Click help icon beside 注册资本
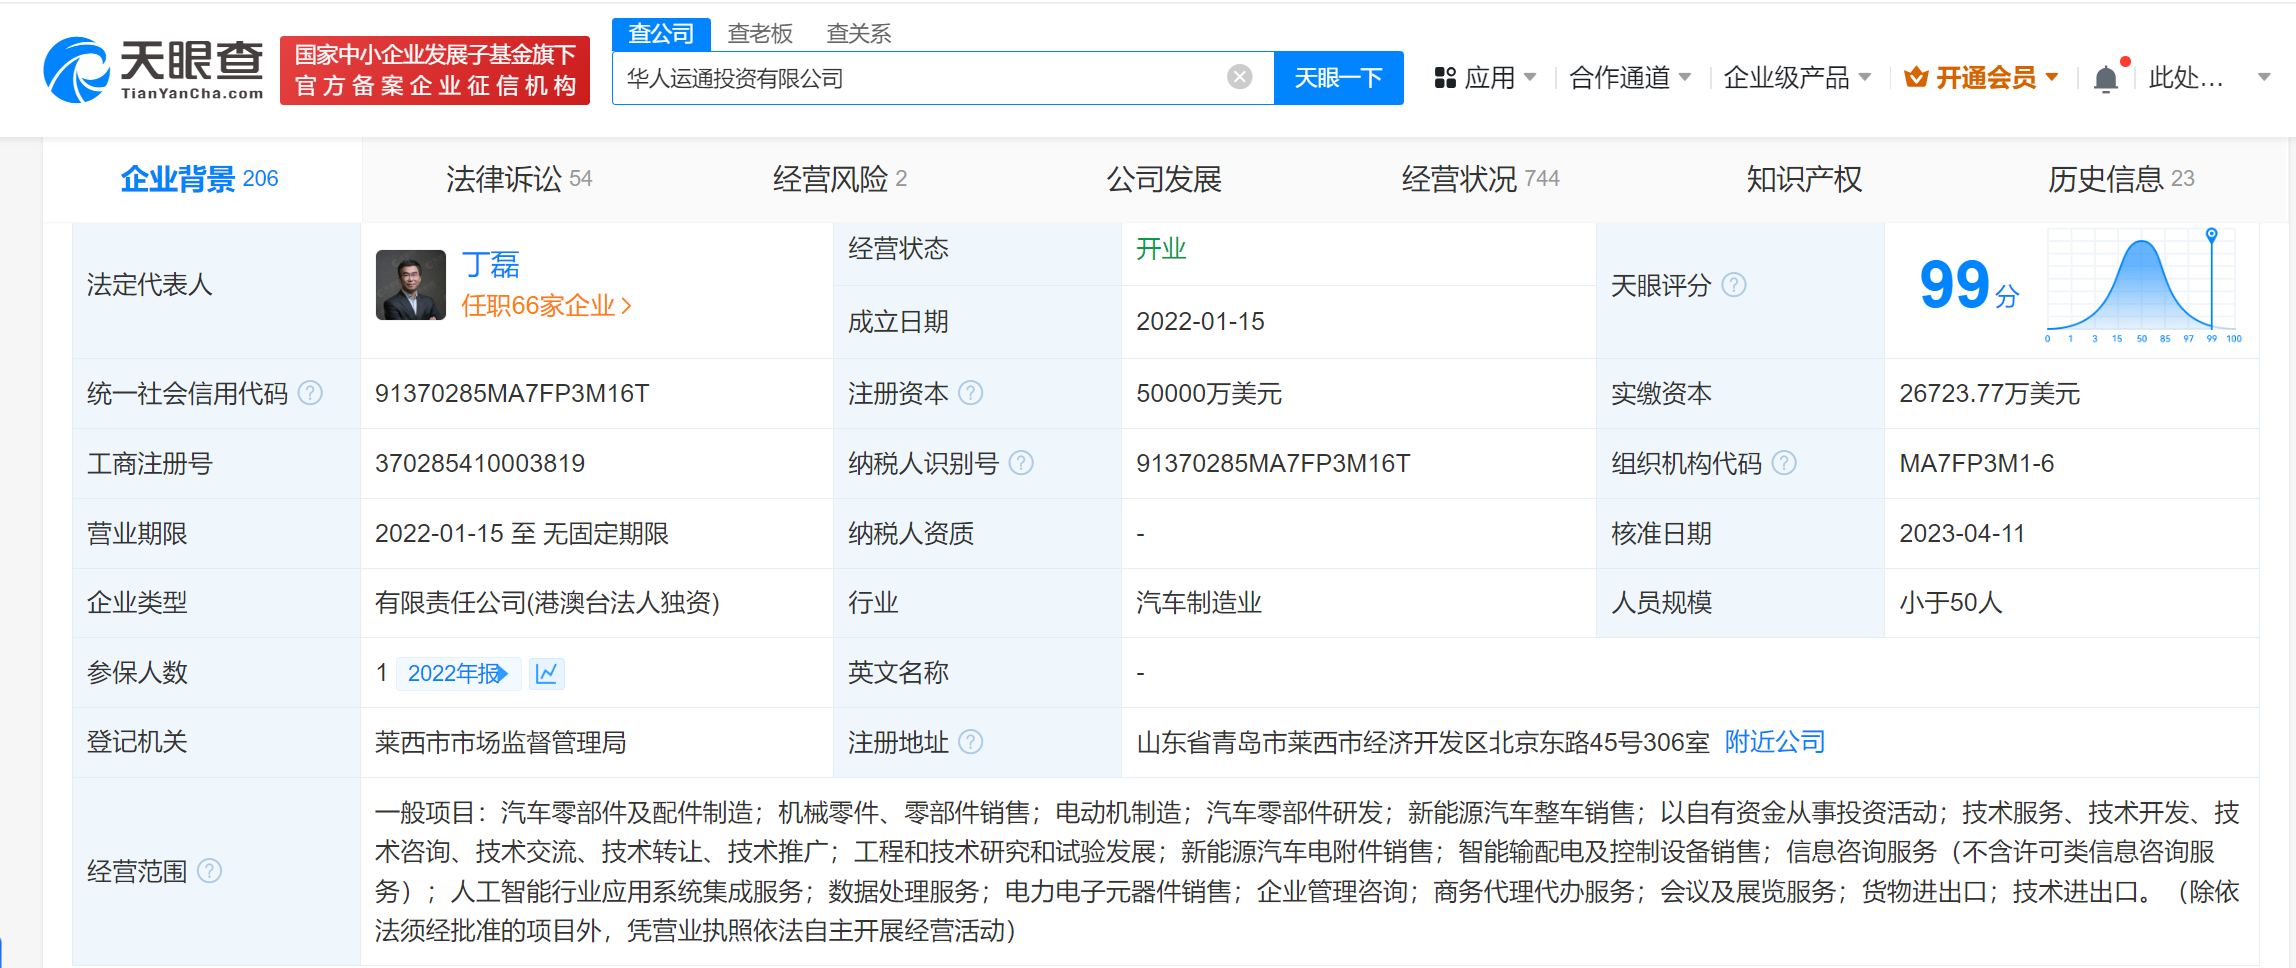This screenshot has width=2296, height=968. pos(970,393)
